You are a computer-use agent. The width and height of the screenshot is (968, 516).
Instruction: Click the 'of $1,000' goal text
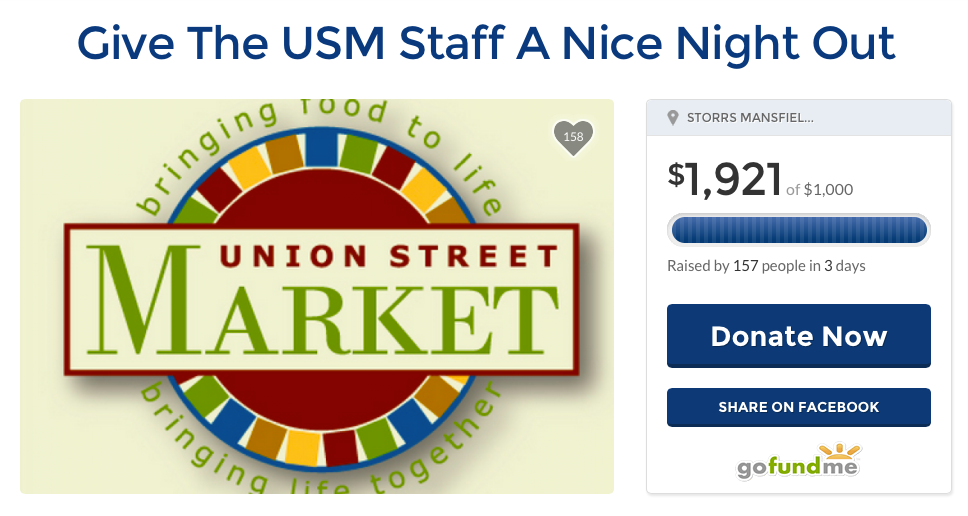[819, 189]
